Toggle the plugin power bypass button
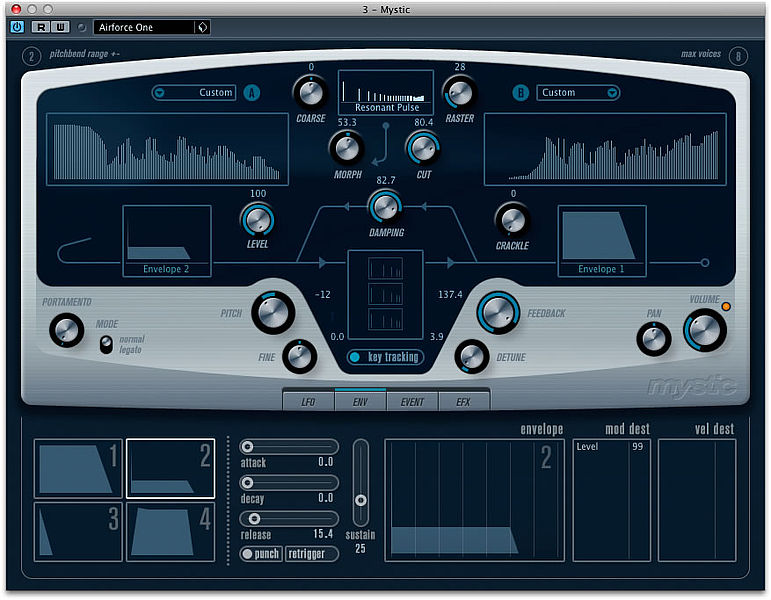The width and height of the screenshot is (771, 600). click(17, 27)
